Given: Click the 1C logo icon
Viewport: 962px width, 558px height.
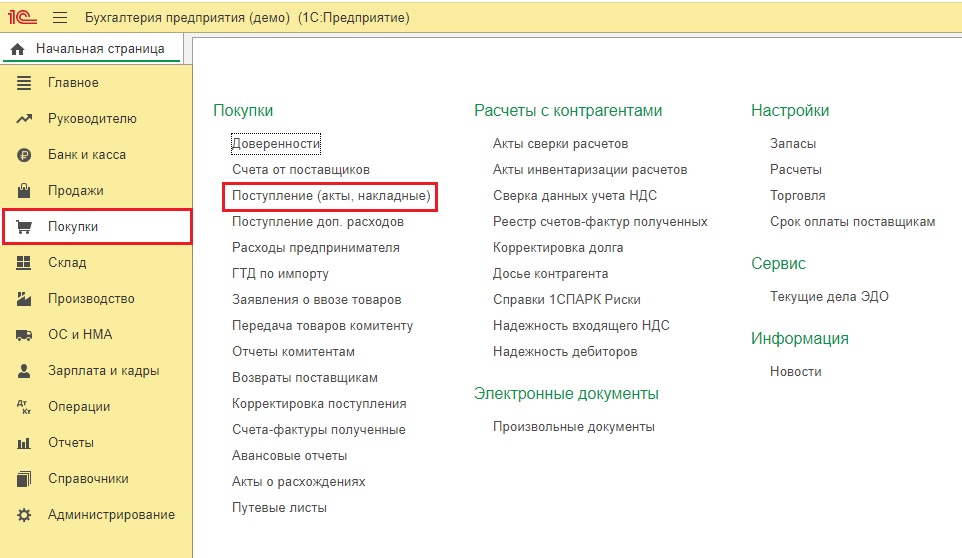Looking at the screenshot, I should tap(22, 17).
